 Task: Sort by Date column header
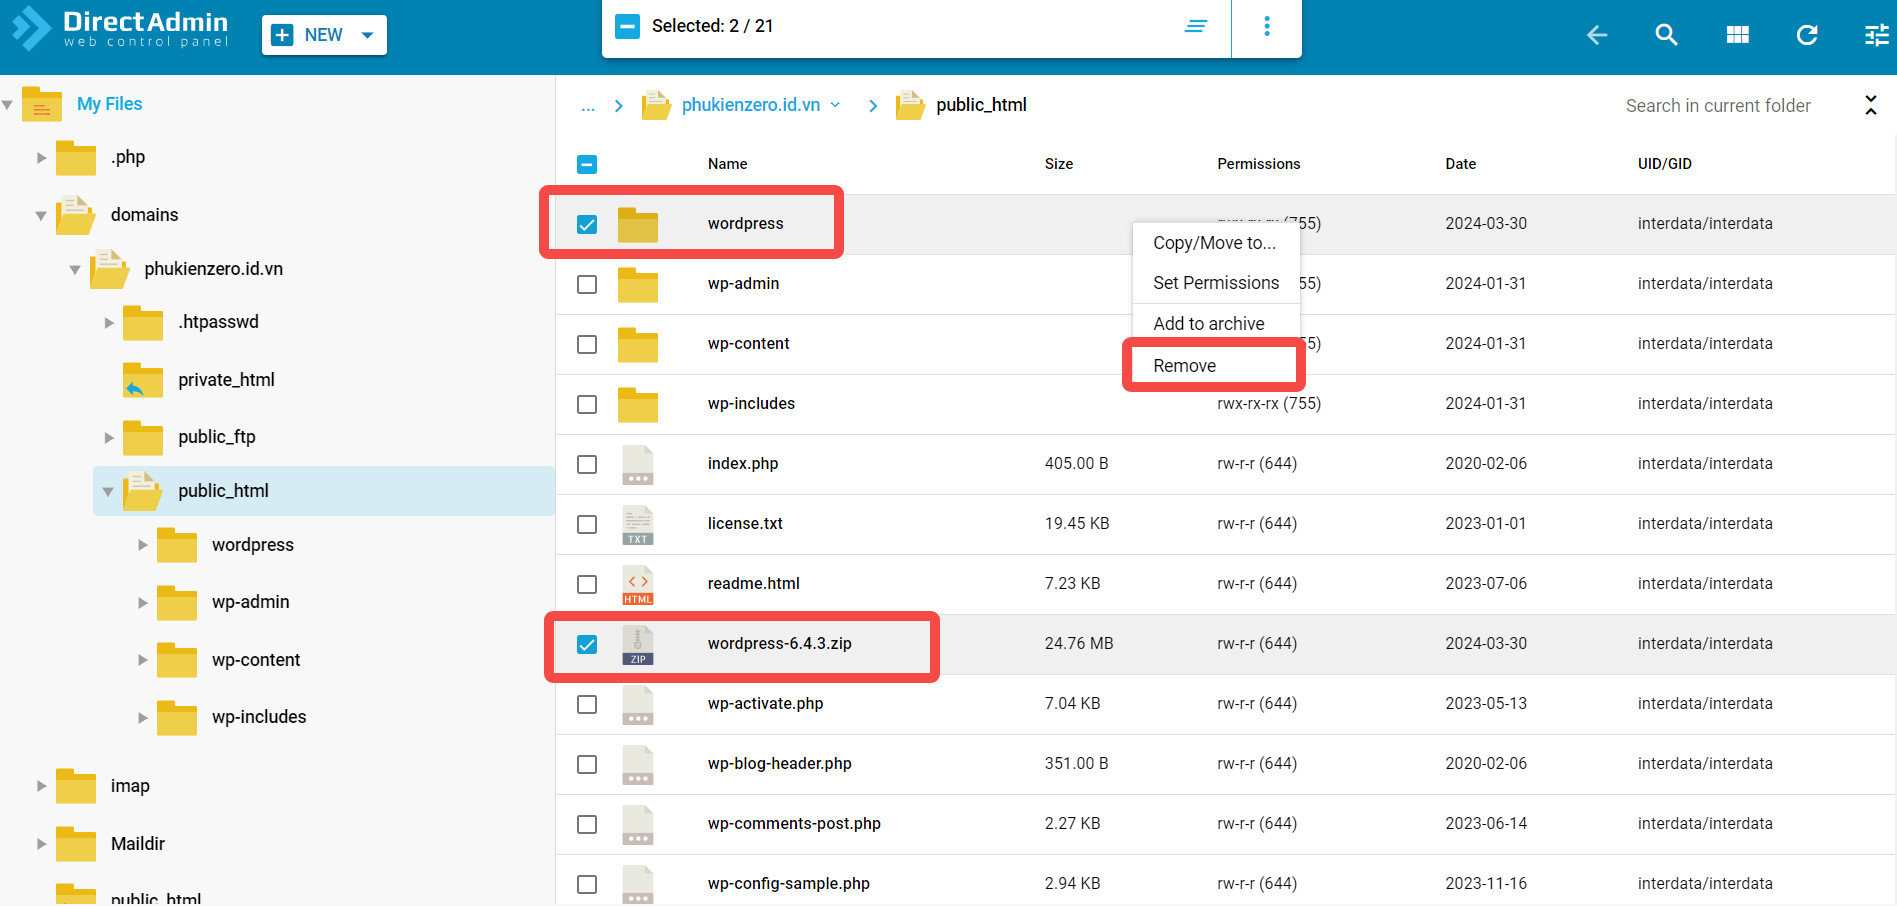tap(1461, 164)
